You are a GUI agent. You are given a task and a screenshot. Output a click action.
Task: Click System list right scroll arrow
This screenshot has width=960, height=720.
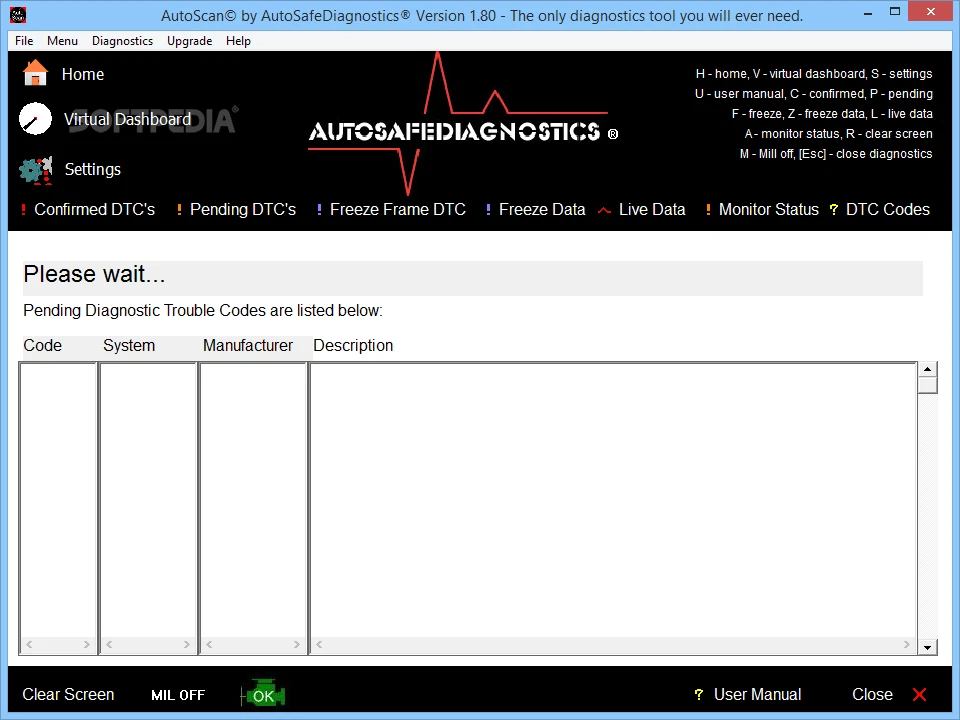[187, 645]
